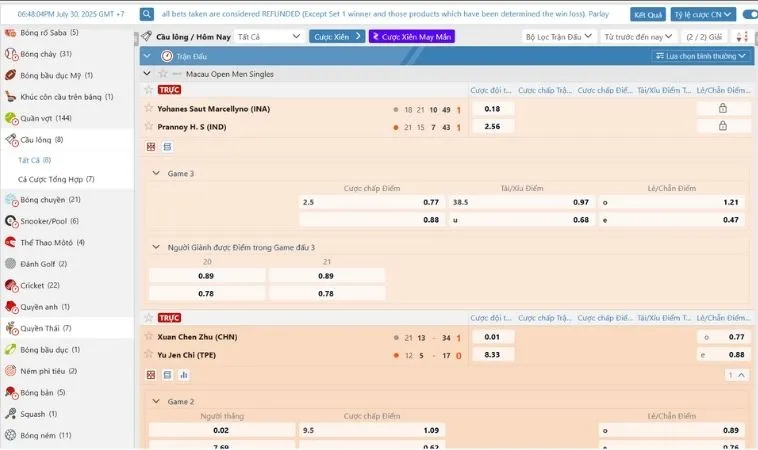
Task: Select odds 0.18 for Yohanes Saut Marcellyno
Action: coord(493,109)
